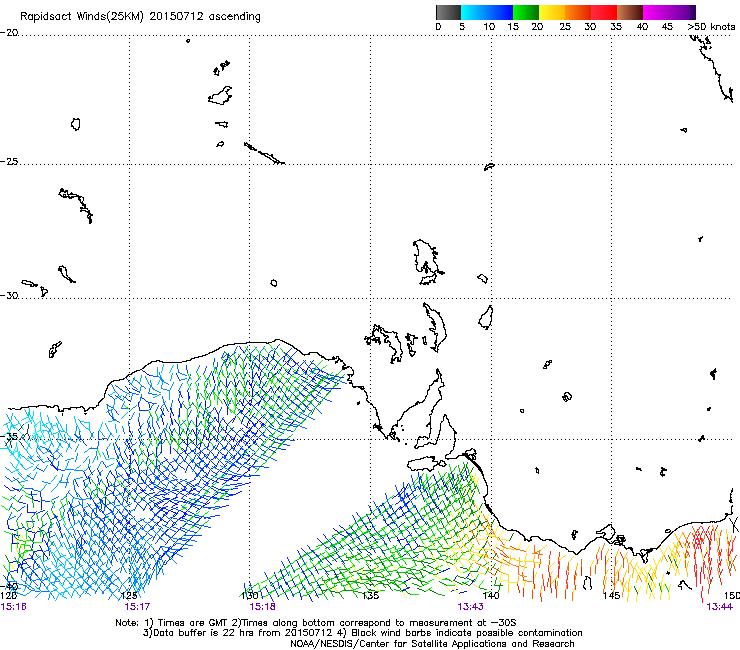Click the brown 35-40 knots legend color
The width and height of the screenshot is (740, 650).
(630, 12)
